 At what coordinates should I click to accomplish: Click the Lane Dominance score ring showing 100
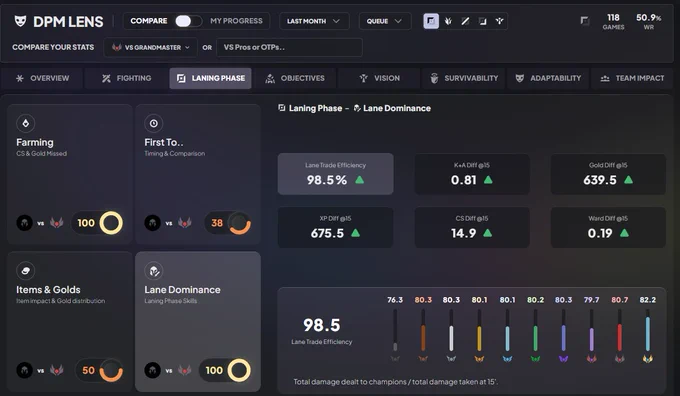click(x=239, y=370)
